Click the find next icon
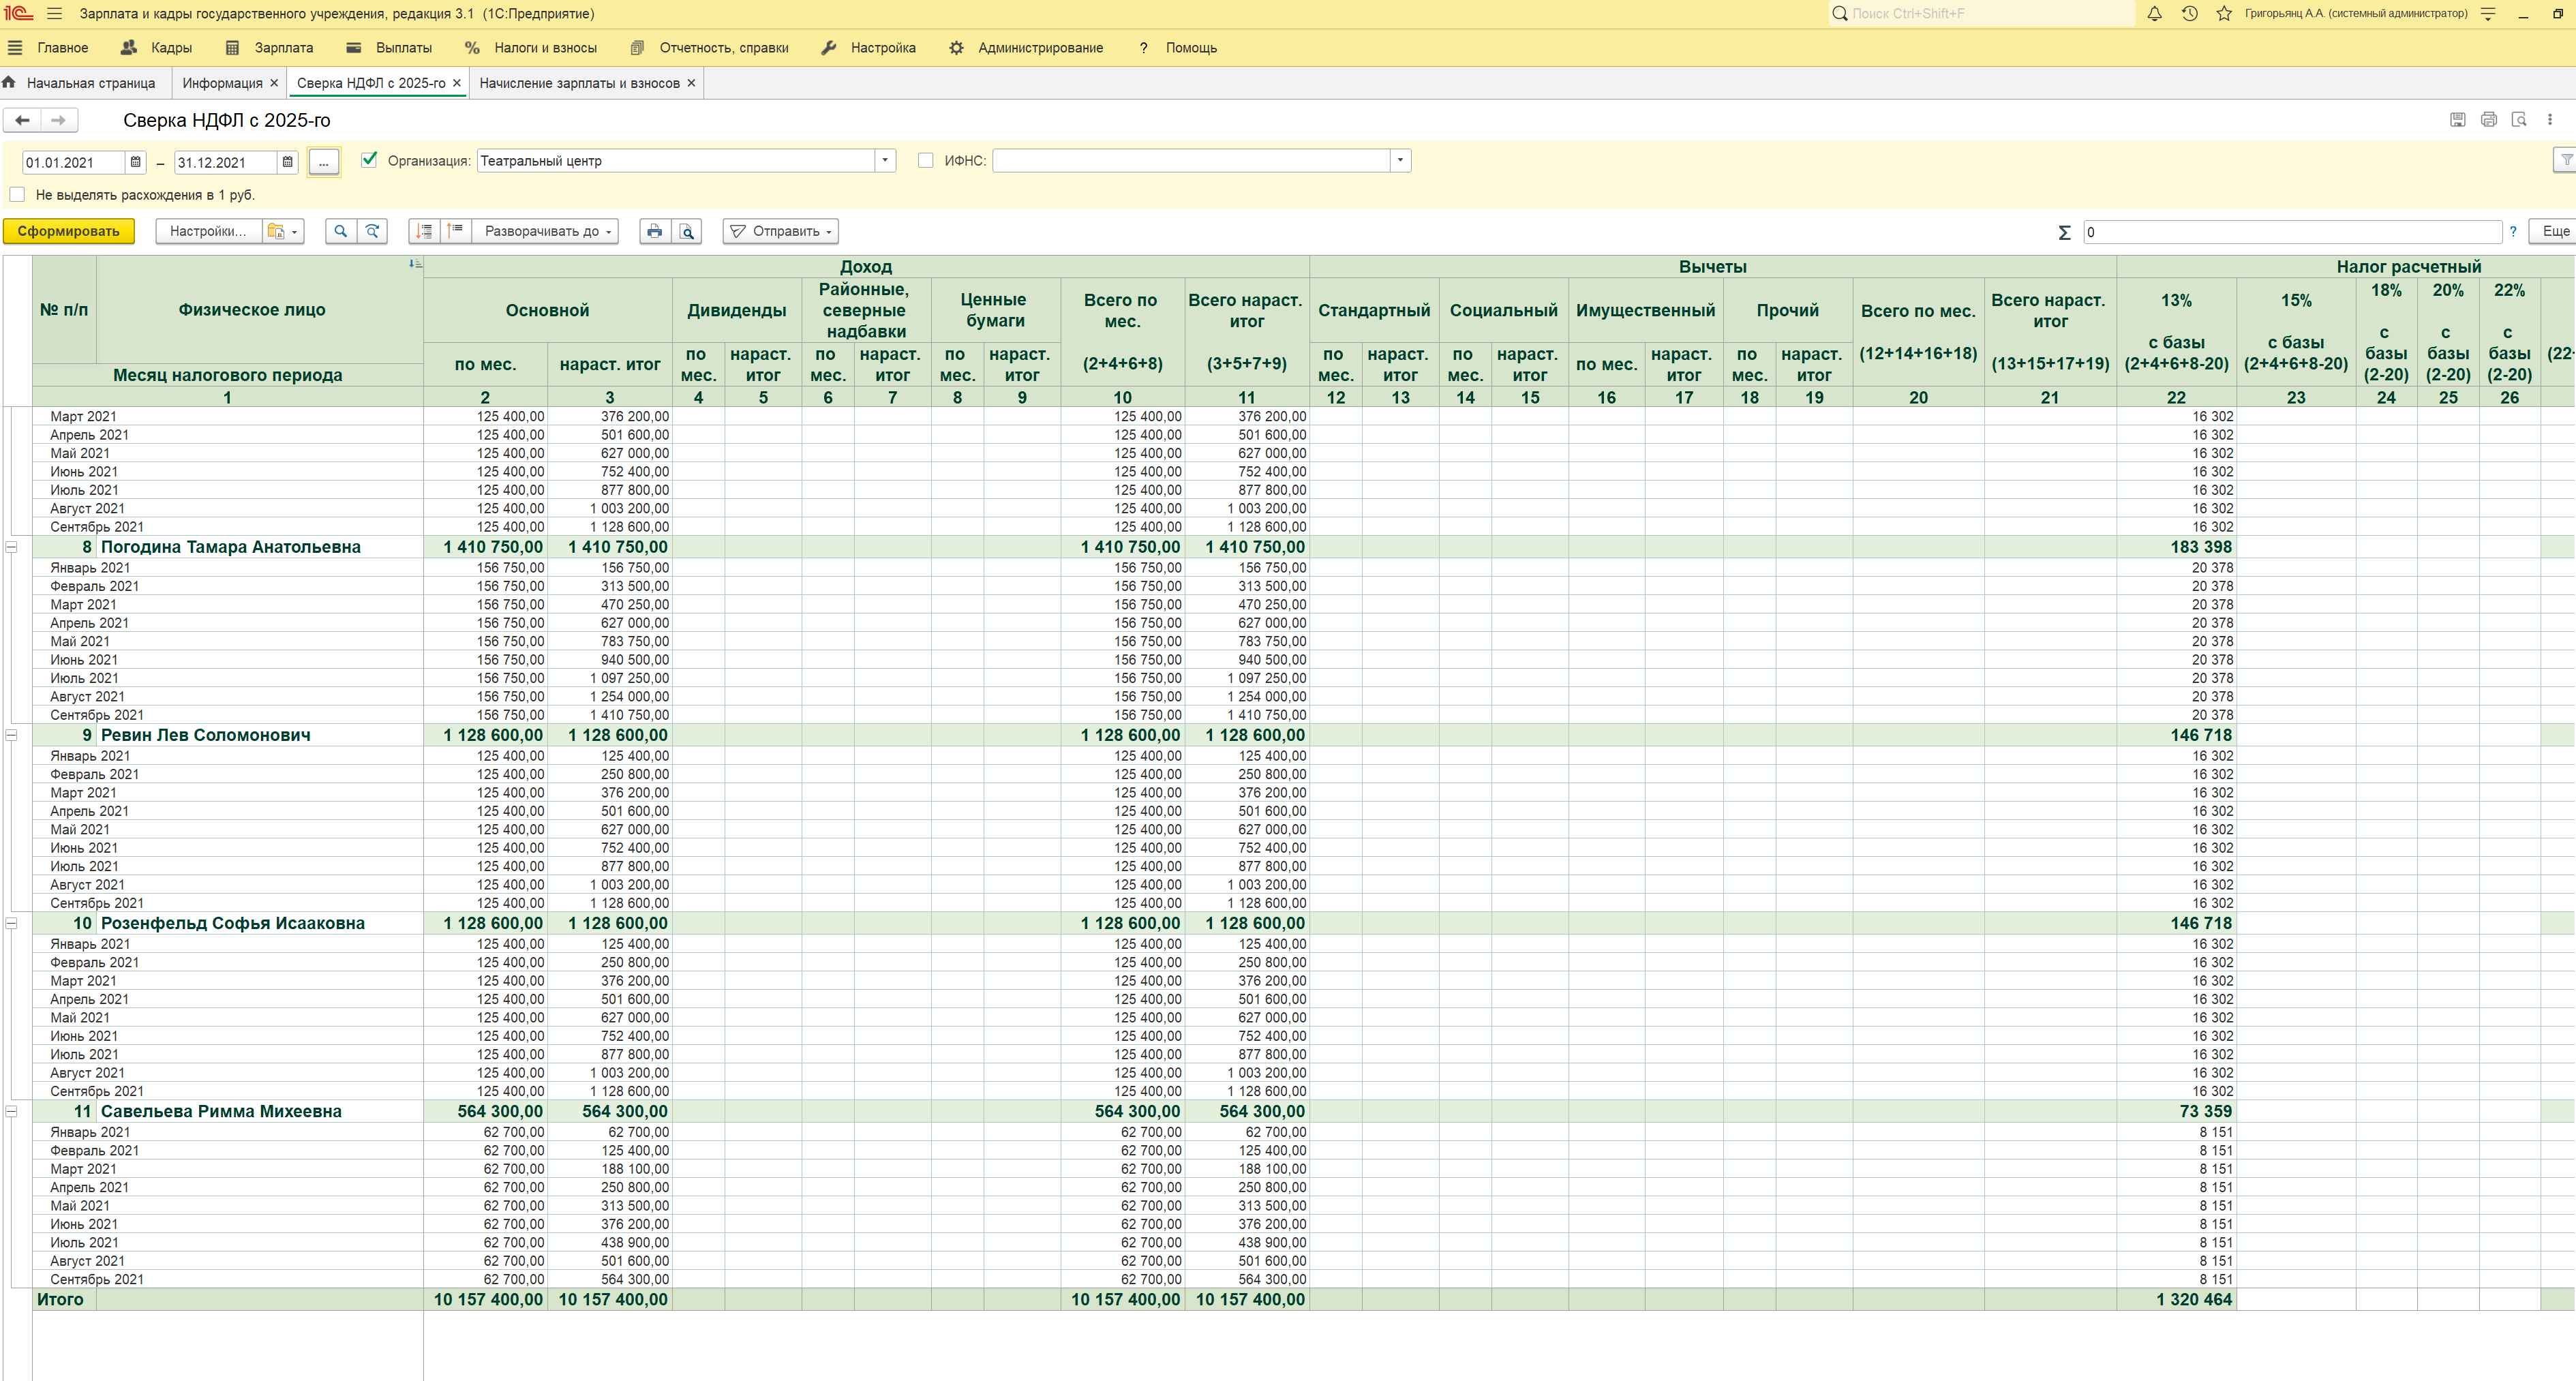 coord(373,231)
